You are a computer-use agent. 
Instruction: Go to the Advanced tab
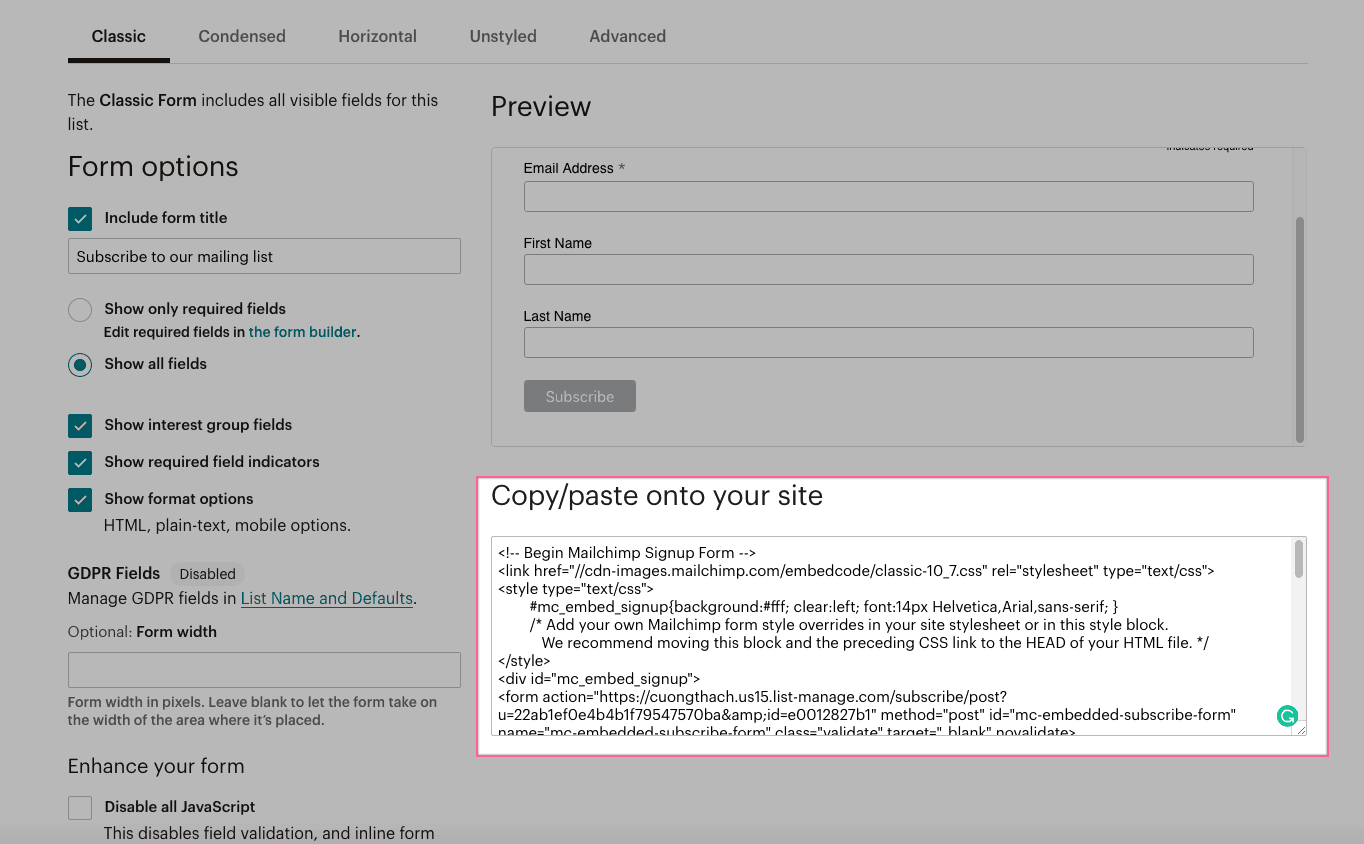point(627,36)
